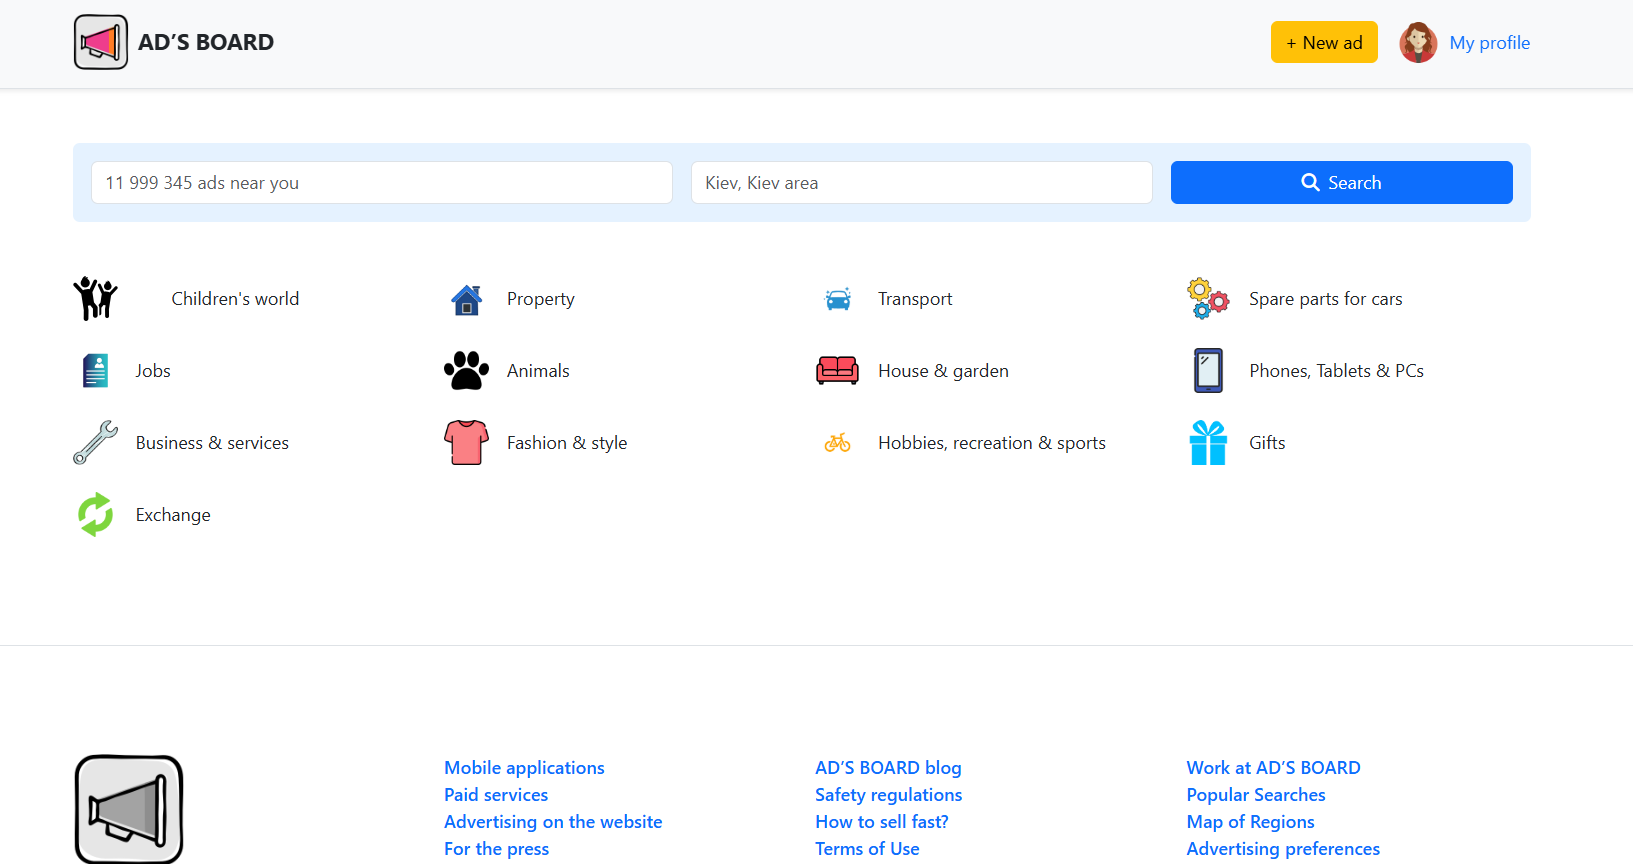Open the Spare parts gears icon
The height and width of the screenshot is (864, 1633).
(x=1208, y=299)
